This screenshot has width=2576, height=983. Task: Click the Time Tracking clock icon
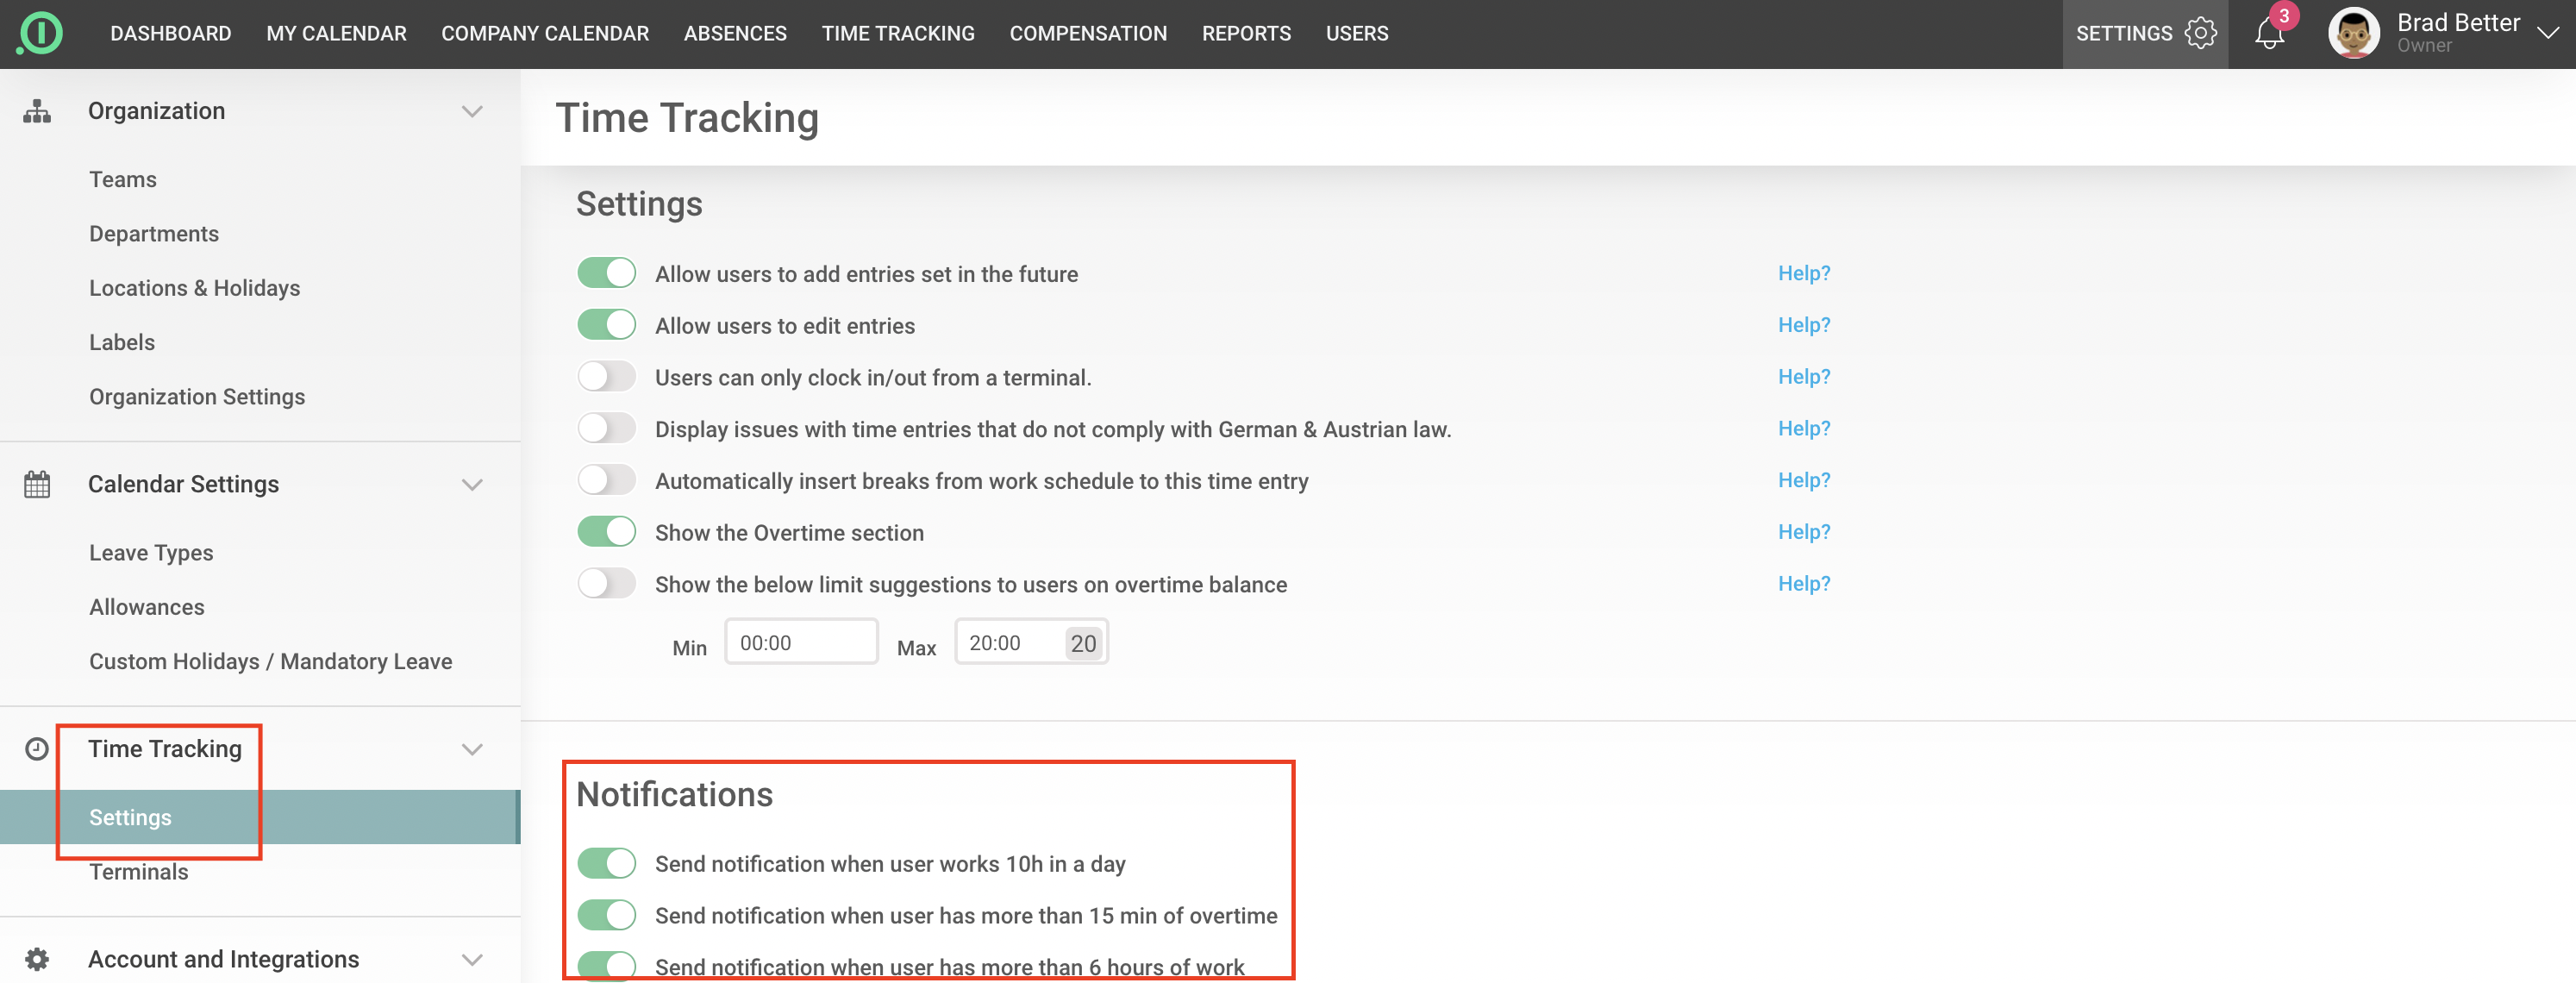[37, 749]
